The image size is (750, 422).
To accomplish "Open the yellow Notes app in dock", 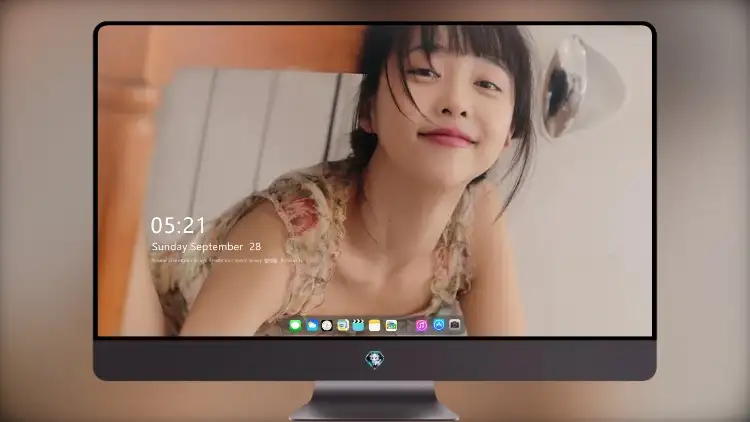I will 375,325.
